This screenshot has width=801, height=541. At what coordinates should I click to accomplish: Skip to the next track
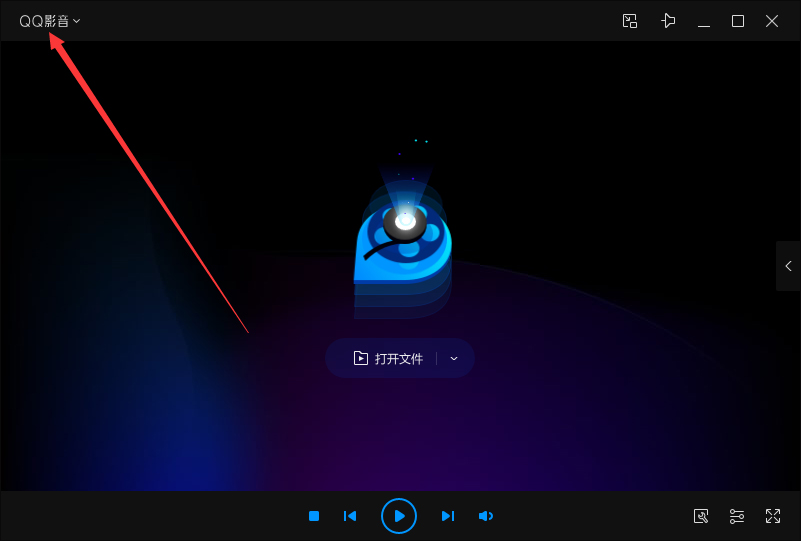(448, 516)
